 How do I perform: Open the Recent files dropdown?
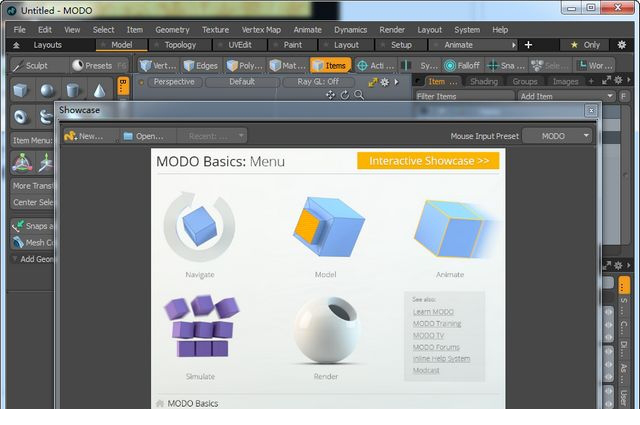[x=212, y=136]
